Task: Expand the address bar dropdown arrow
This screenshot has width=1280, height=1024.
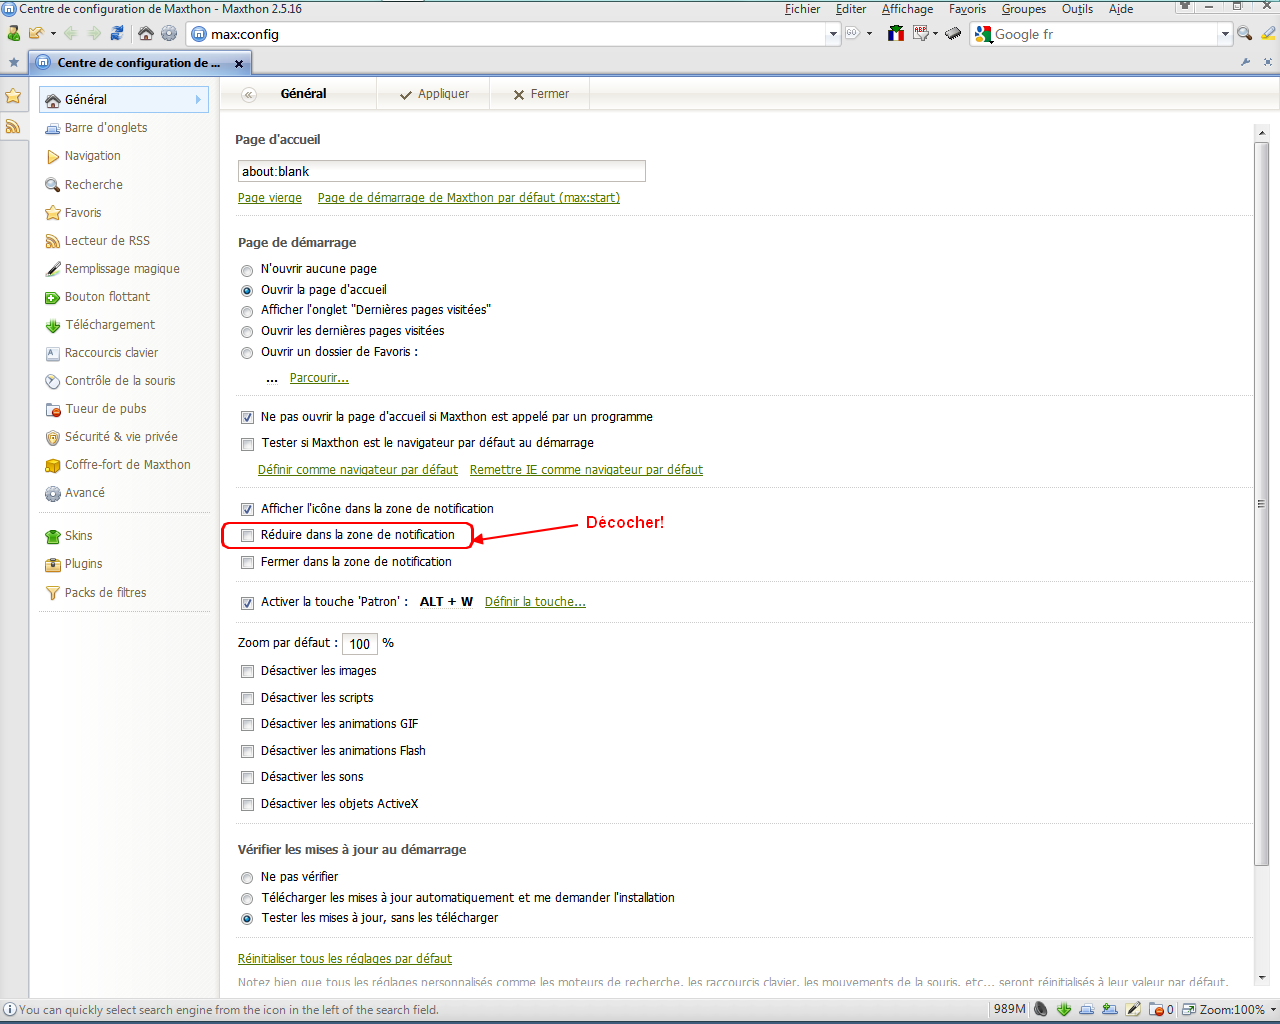Action: (832, 34)
